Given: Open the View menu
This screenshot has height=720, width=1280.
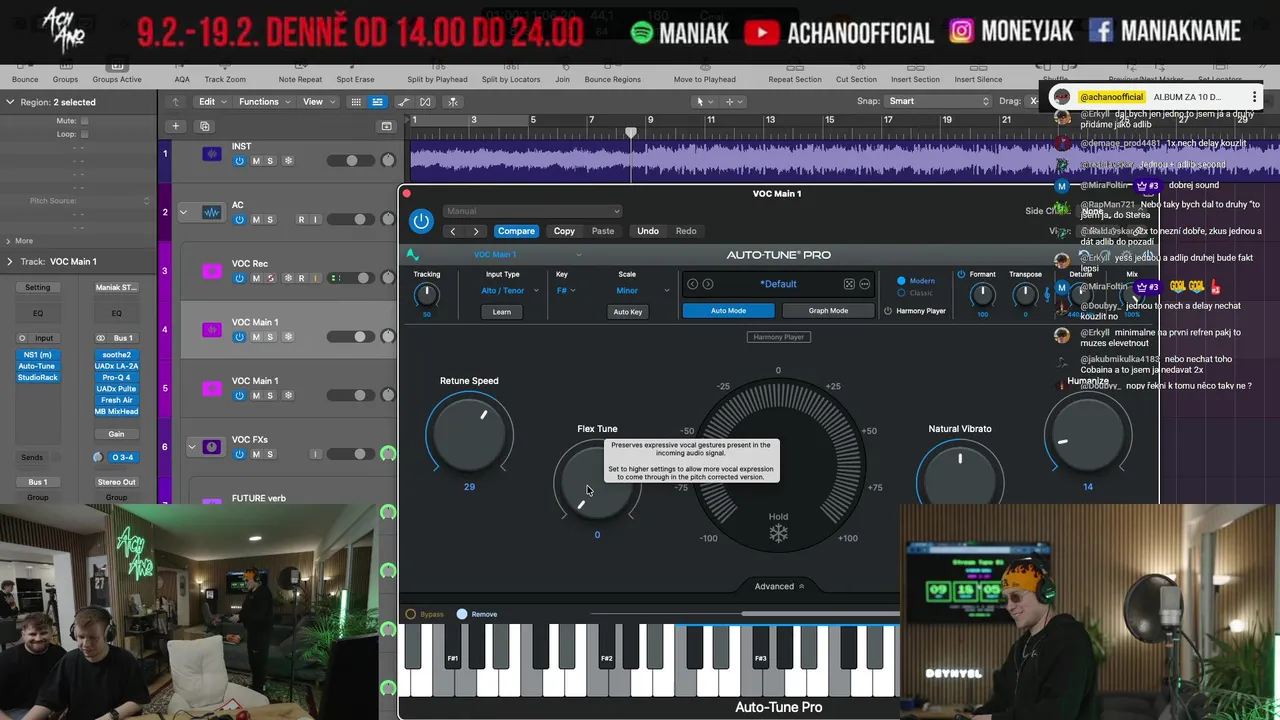Looking at the screenshot, I should coord(318,102).
